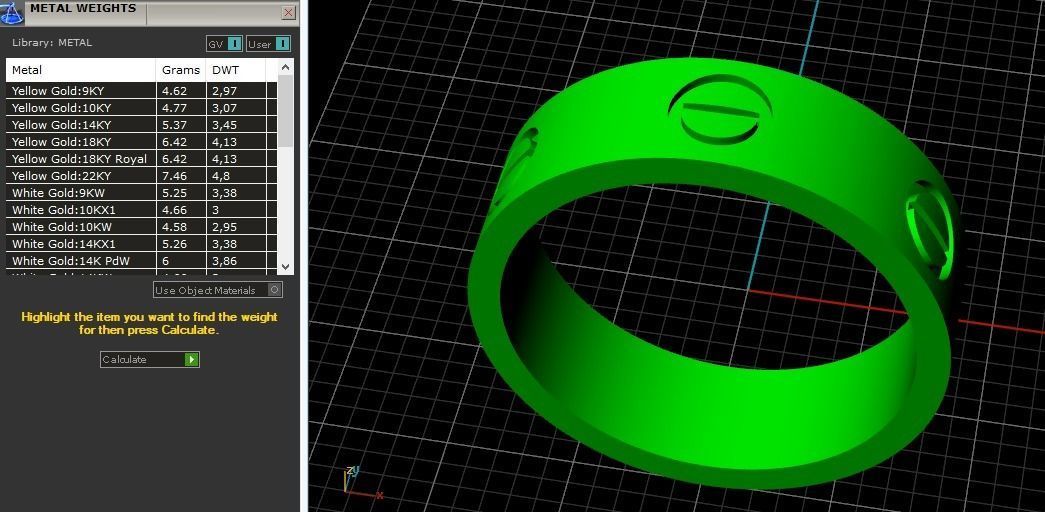Click the metal list scrollbar thumb
Screen dimensions: 1045x512
tap(285, 111)
